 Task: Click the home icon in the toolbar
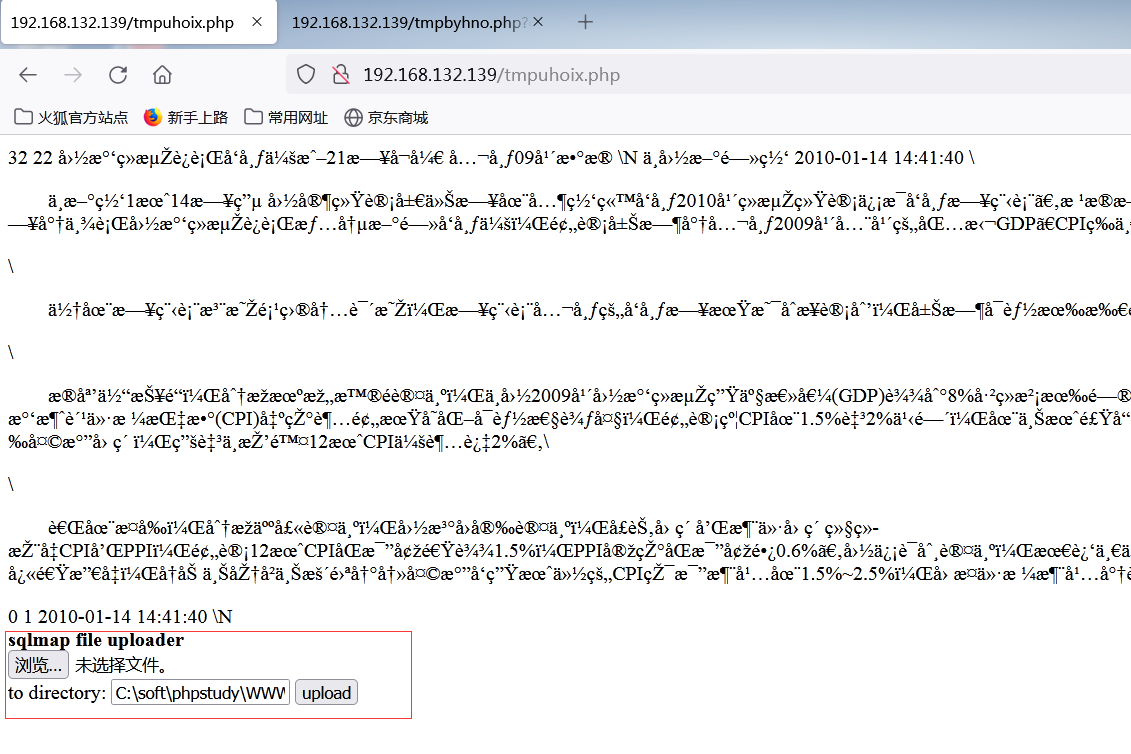[161, 74]
